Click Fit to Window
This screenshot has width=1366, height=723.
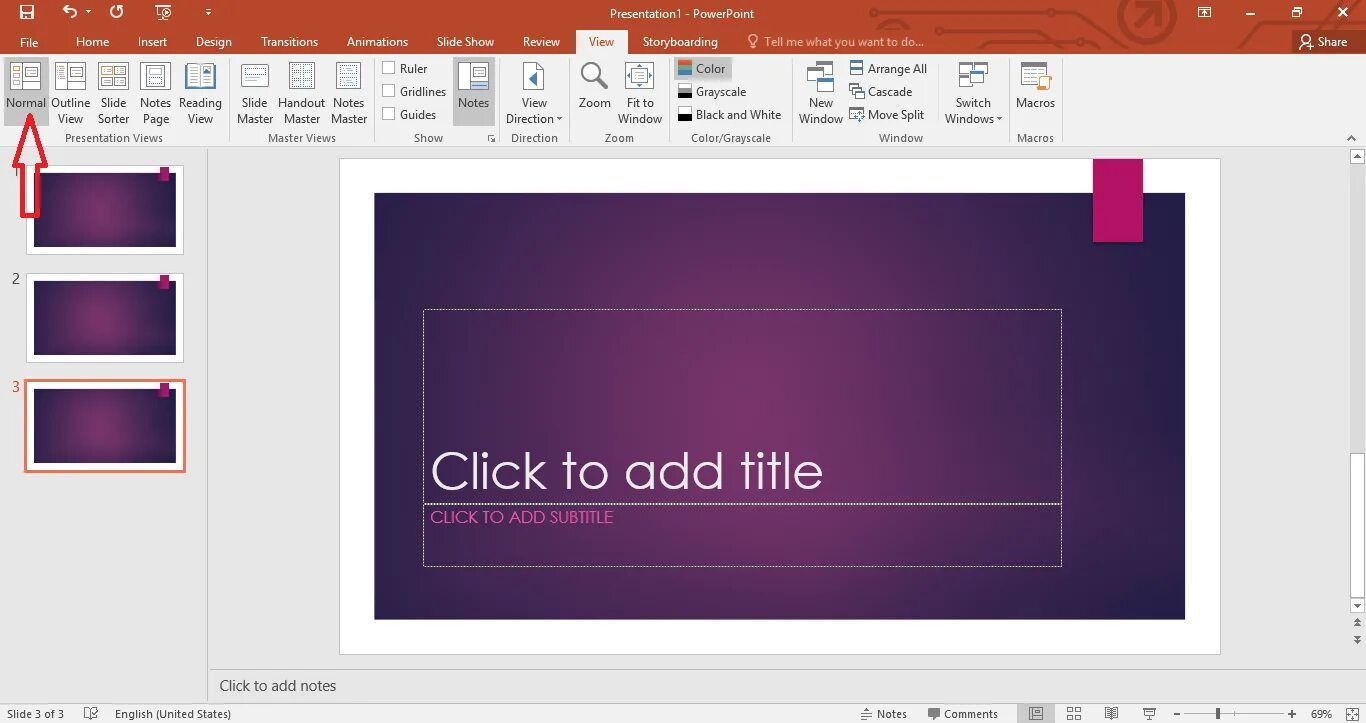640,92
